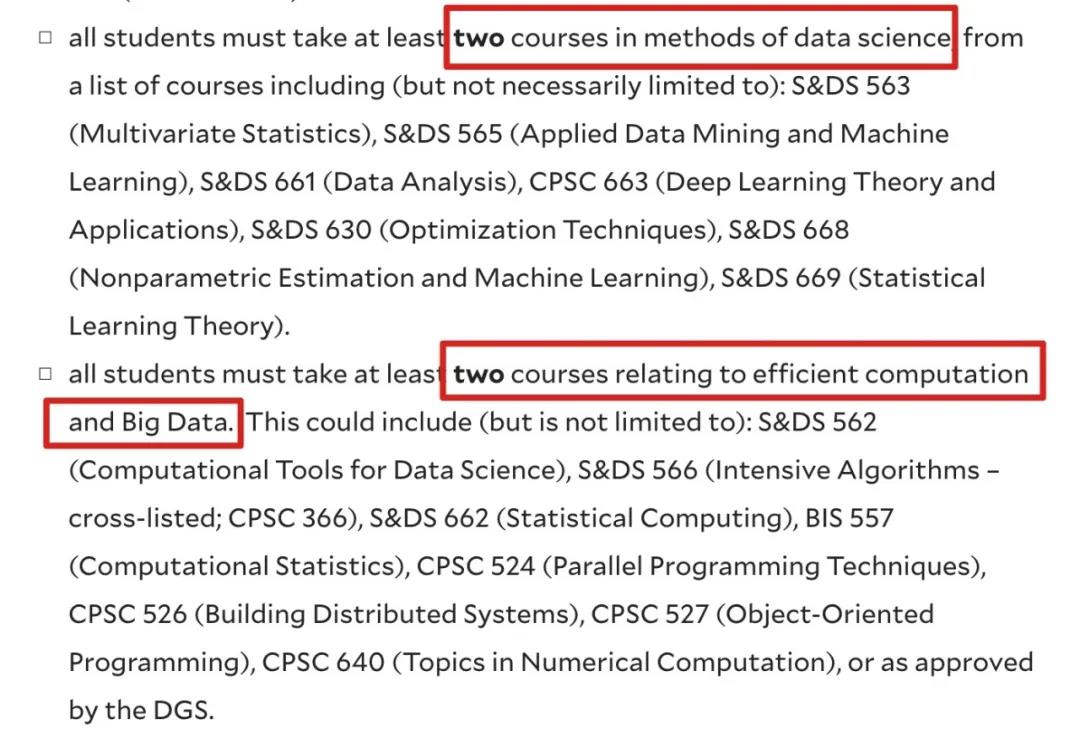The image size is (1080, 747).
Task: Select the red-boxed phrase 'and Big Data.'
Action: (x=151, y=422)
